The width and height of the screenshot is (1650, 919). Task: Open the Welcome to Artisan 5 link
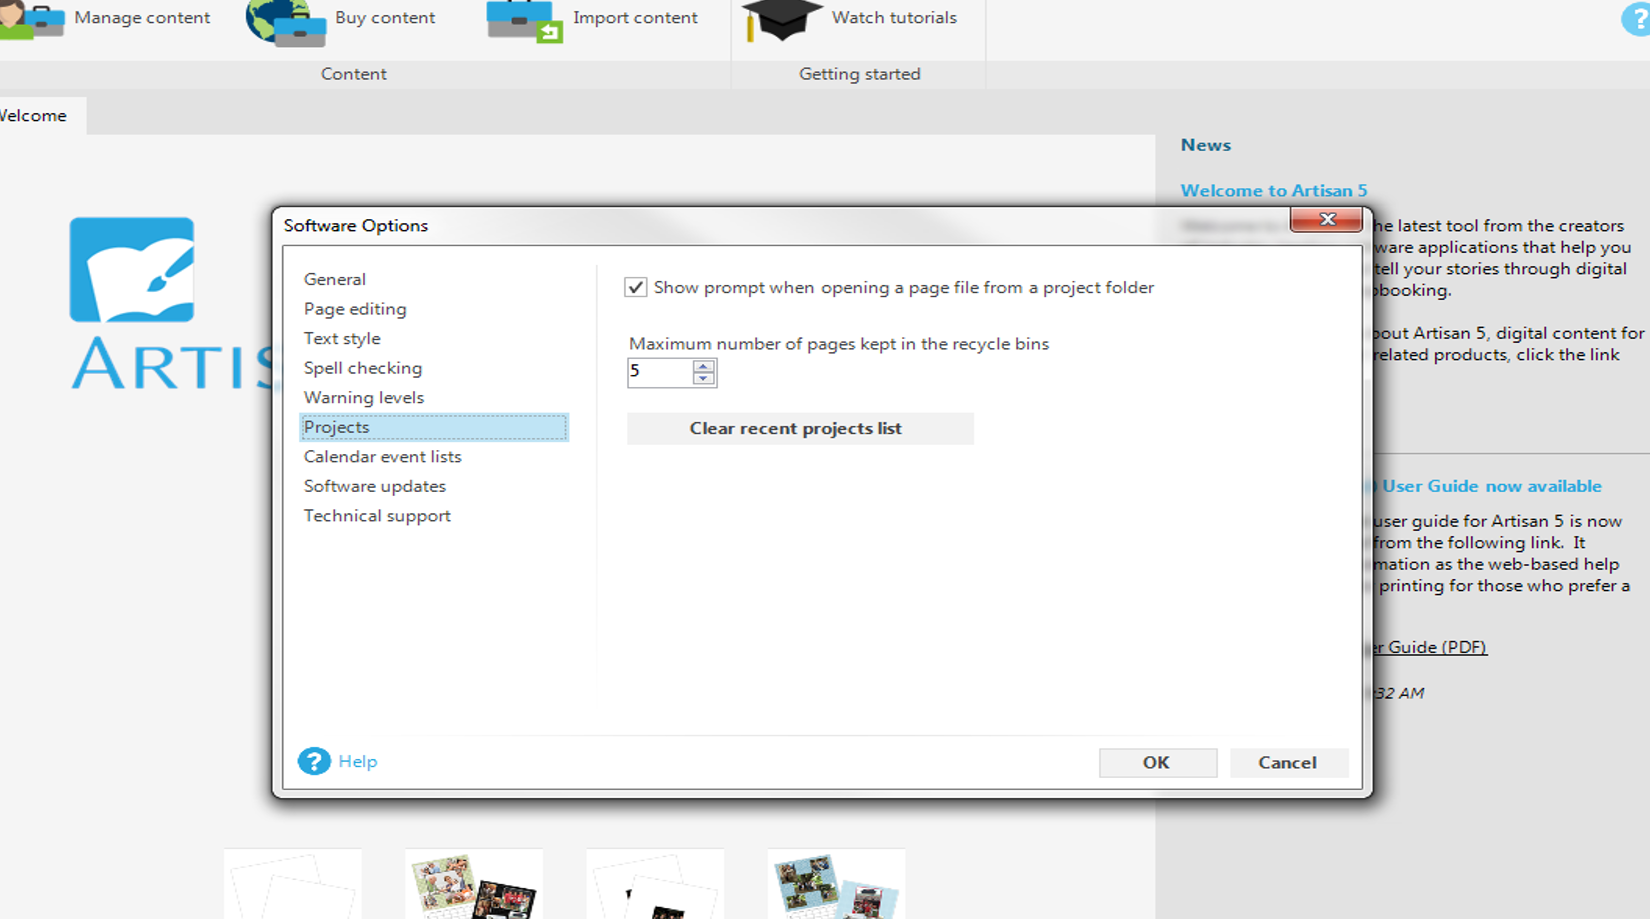click(1273, 191)
